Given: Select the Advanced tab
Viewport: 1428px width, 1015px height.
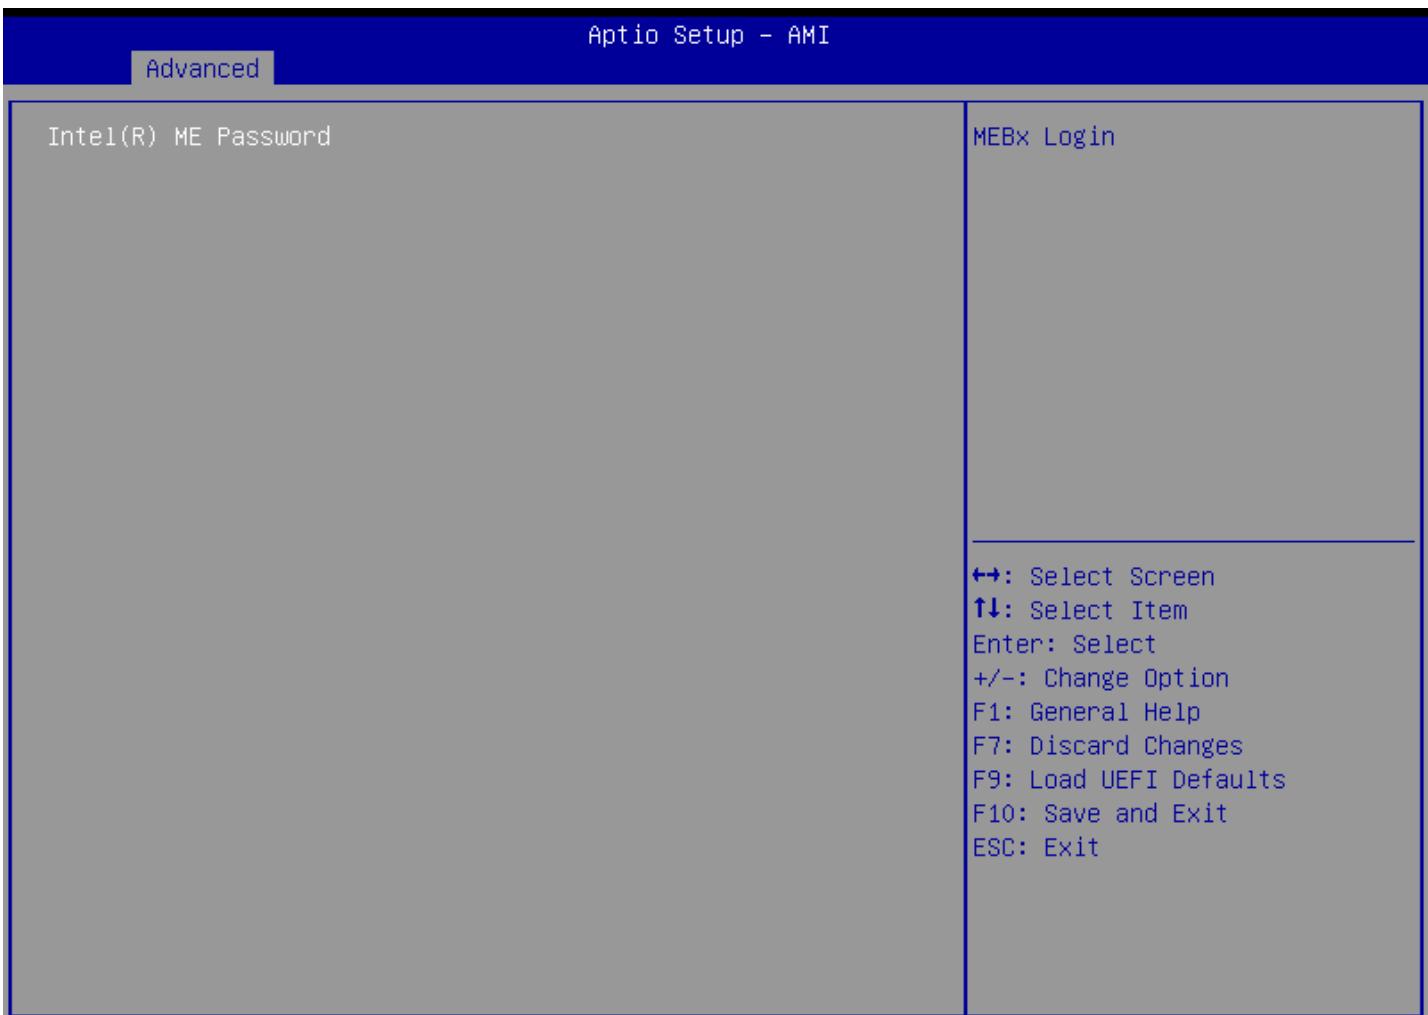Looking at the screenshot, I should click(x=202, y=69).
